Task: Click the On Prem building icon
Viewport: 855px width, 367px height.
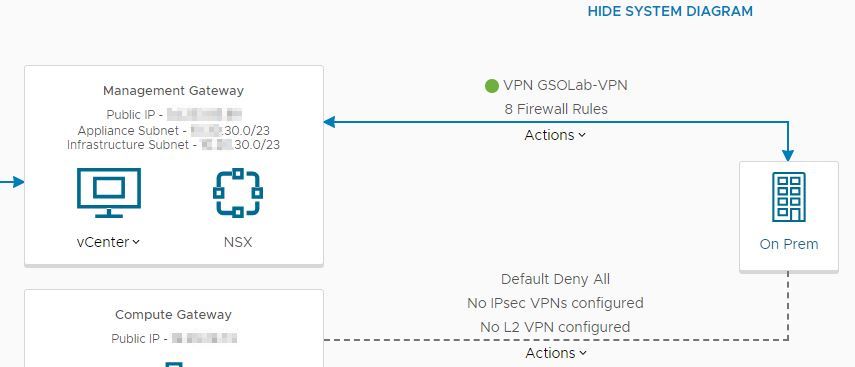Action: pos(788,197)
